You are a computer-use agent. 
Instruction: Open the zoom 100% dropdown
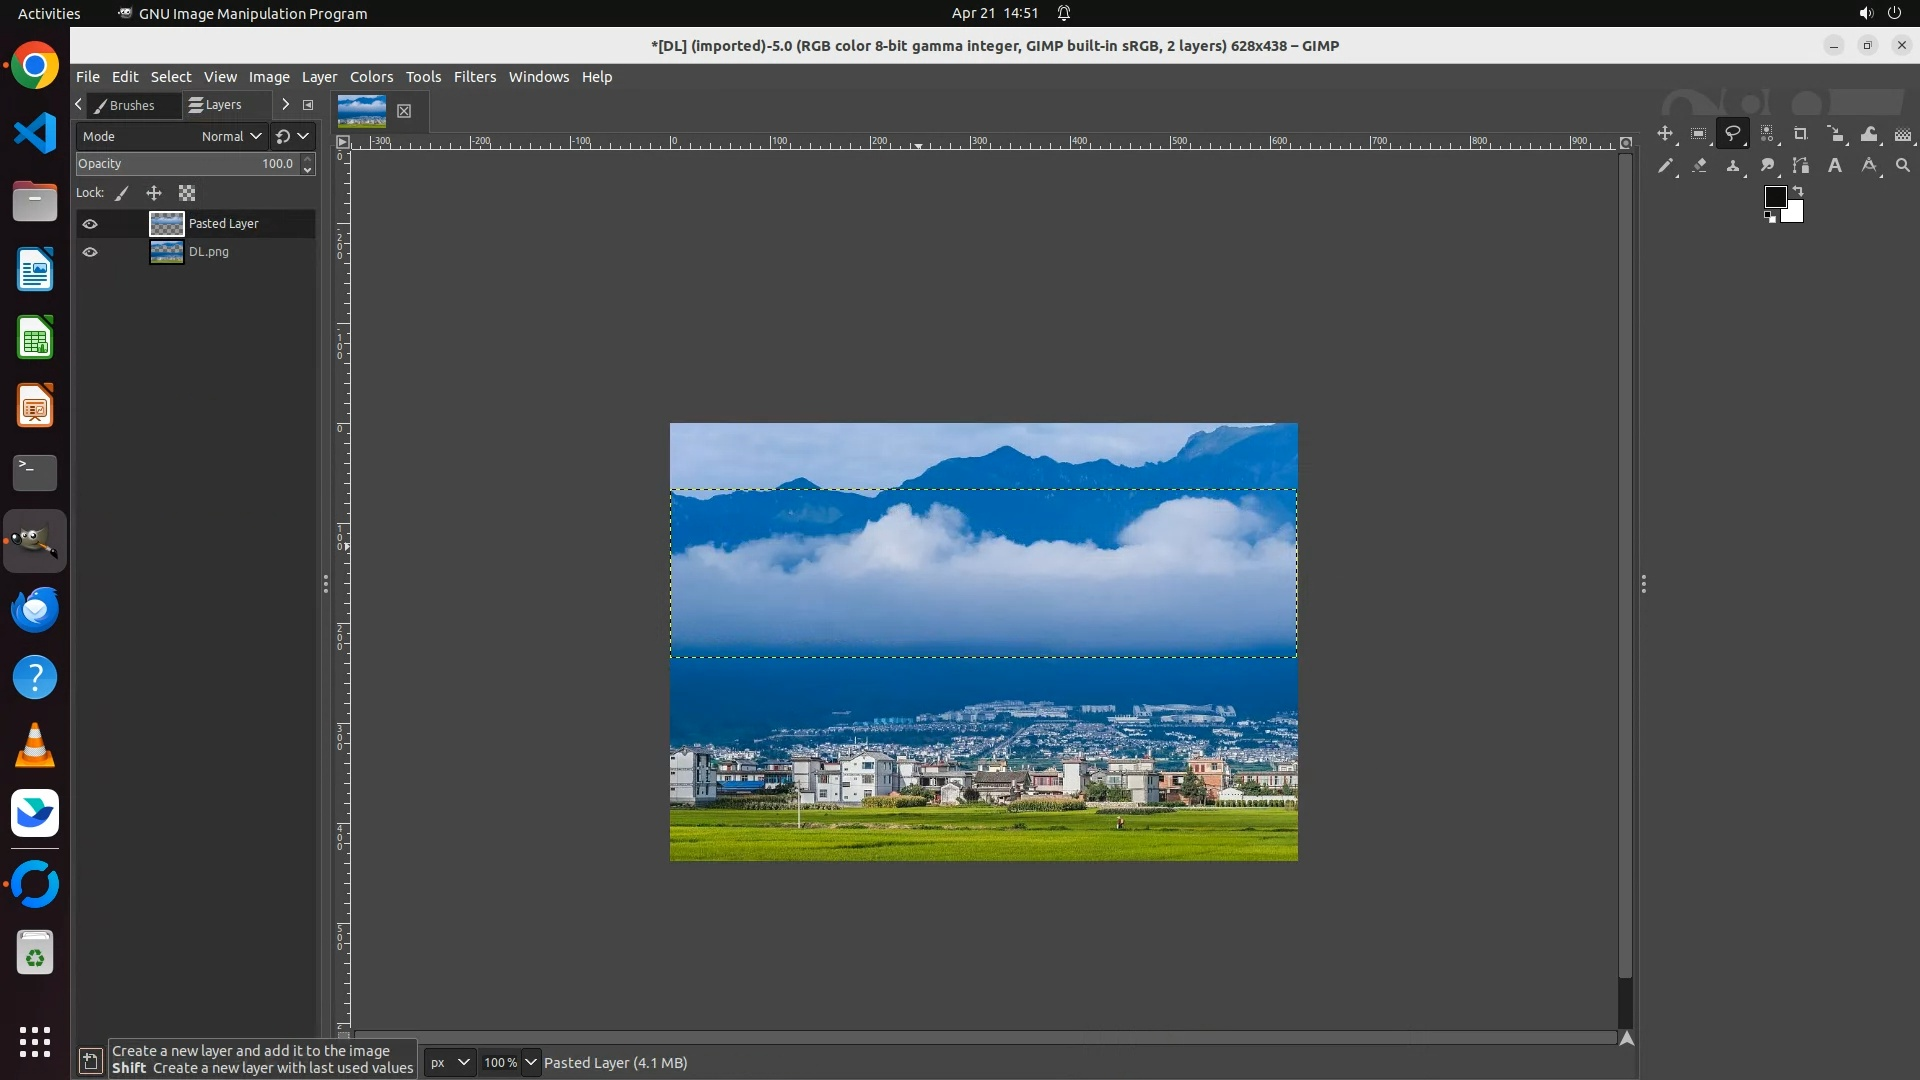coord(531,1062)
